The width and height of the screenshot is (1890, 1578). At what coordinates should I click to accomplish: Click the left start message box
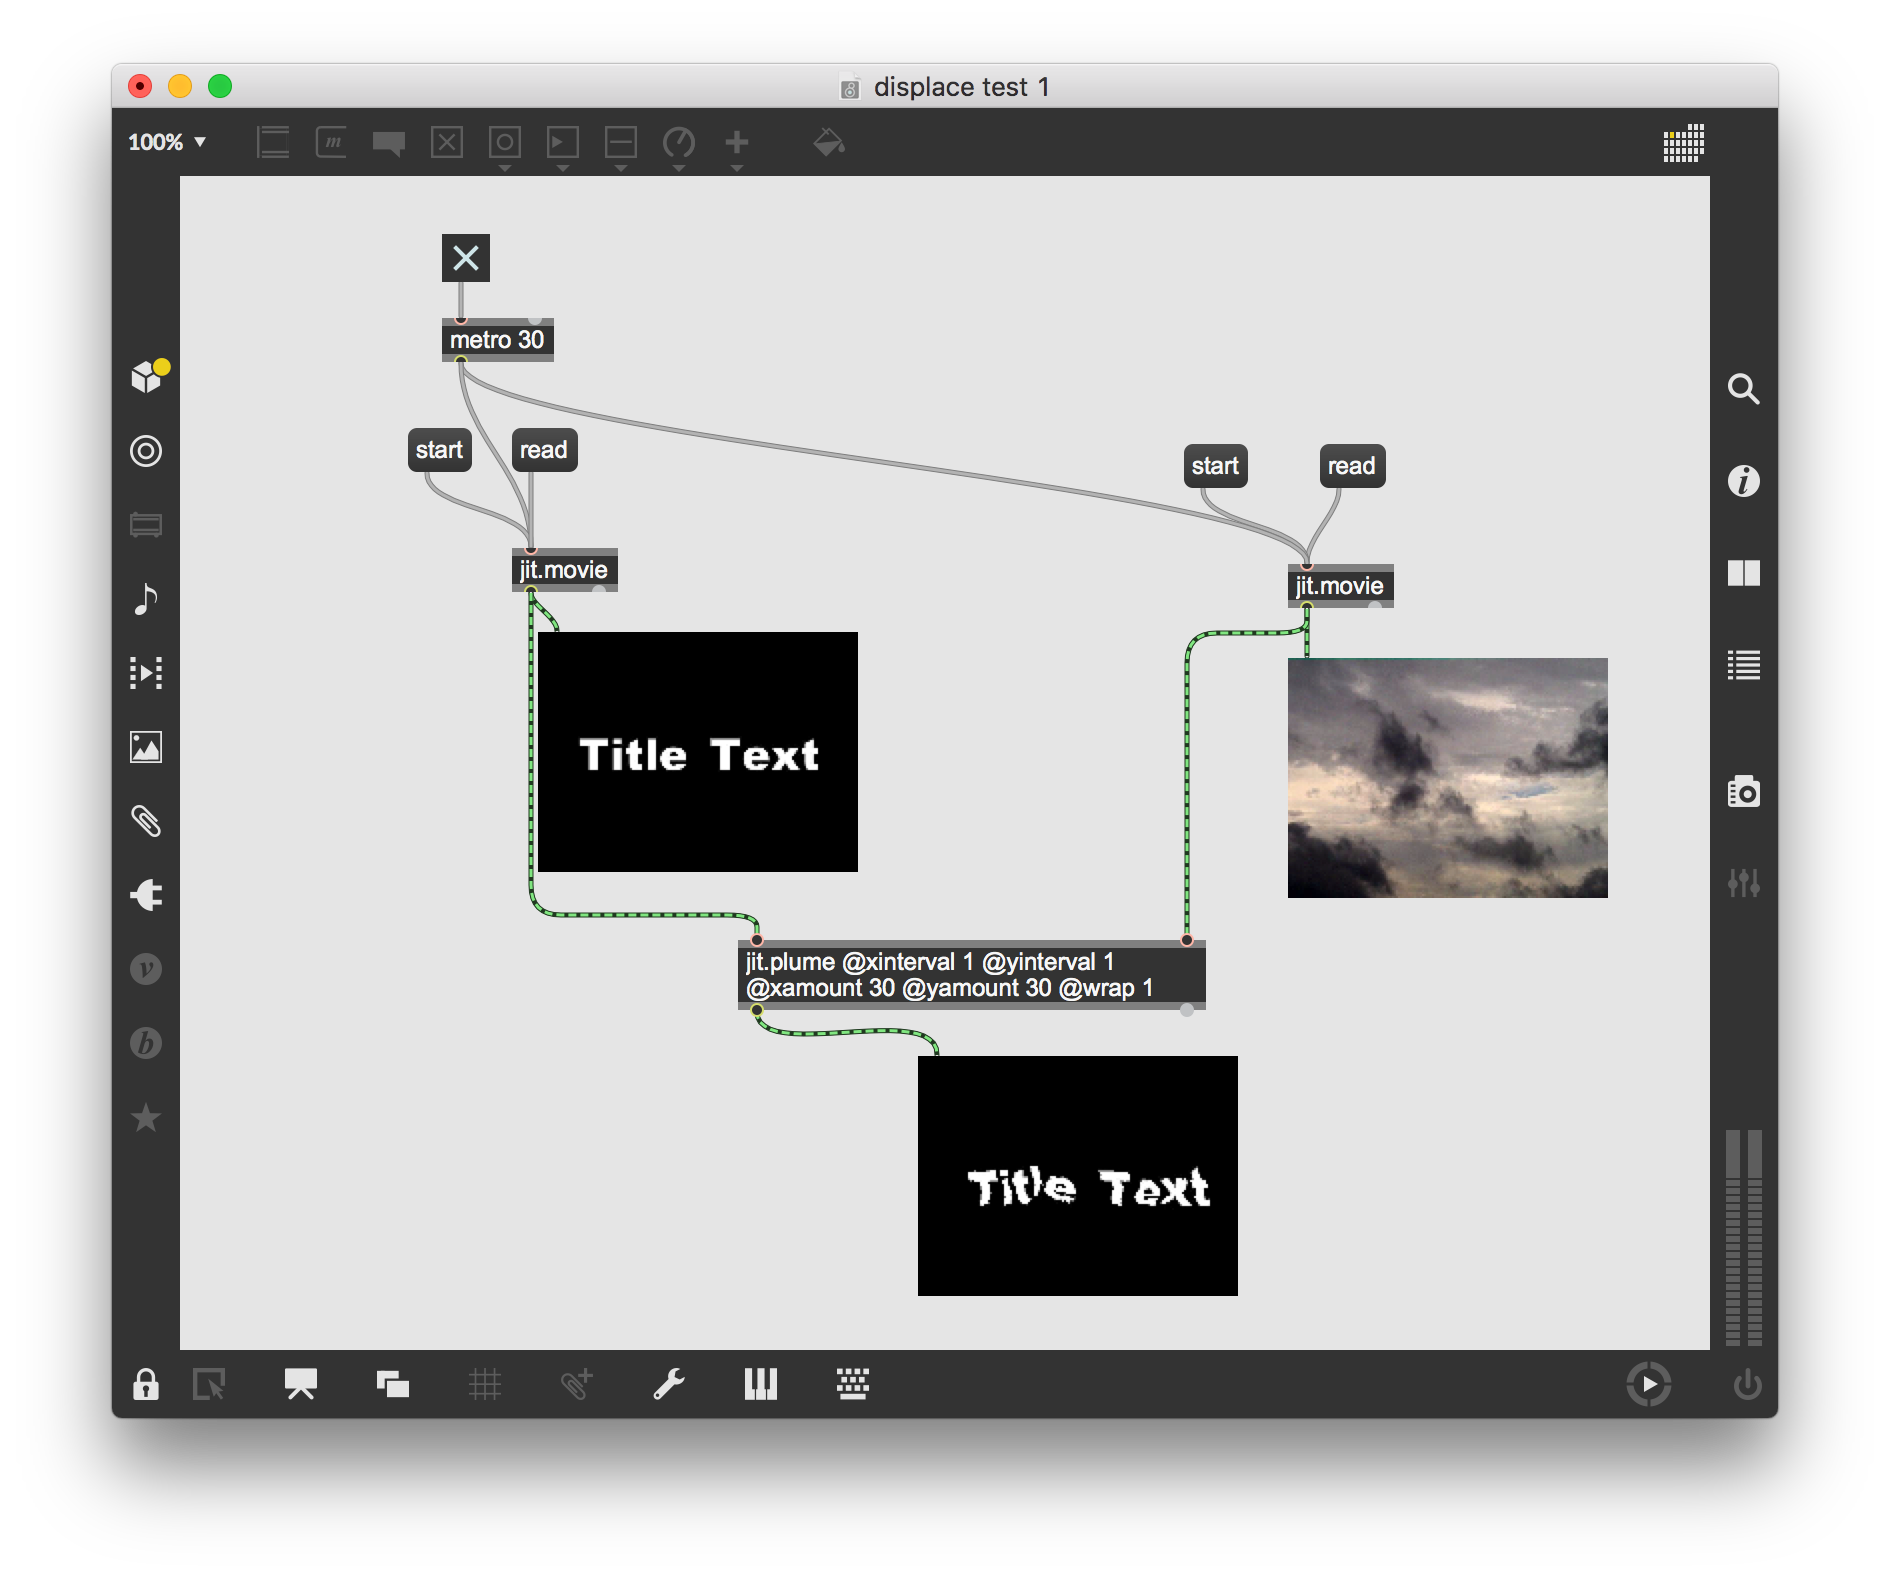(439, 450)
